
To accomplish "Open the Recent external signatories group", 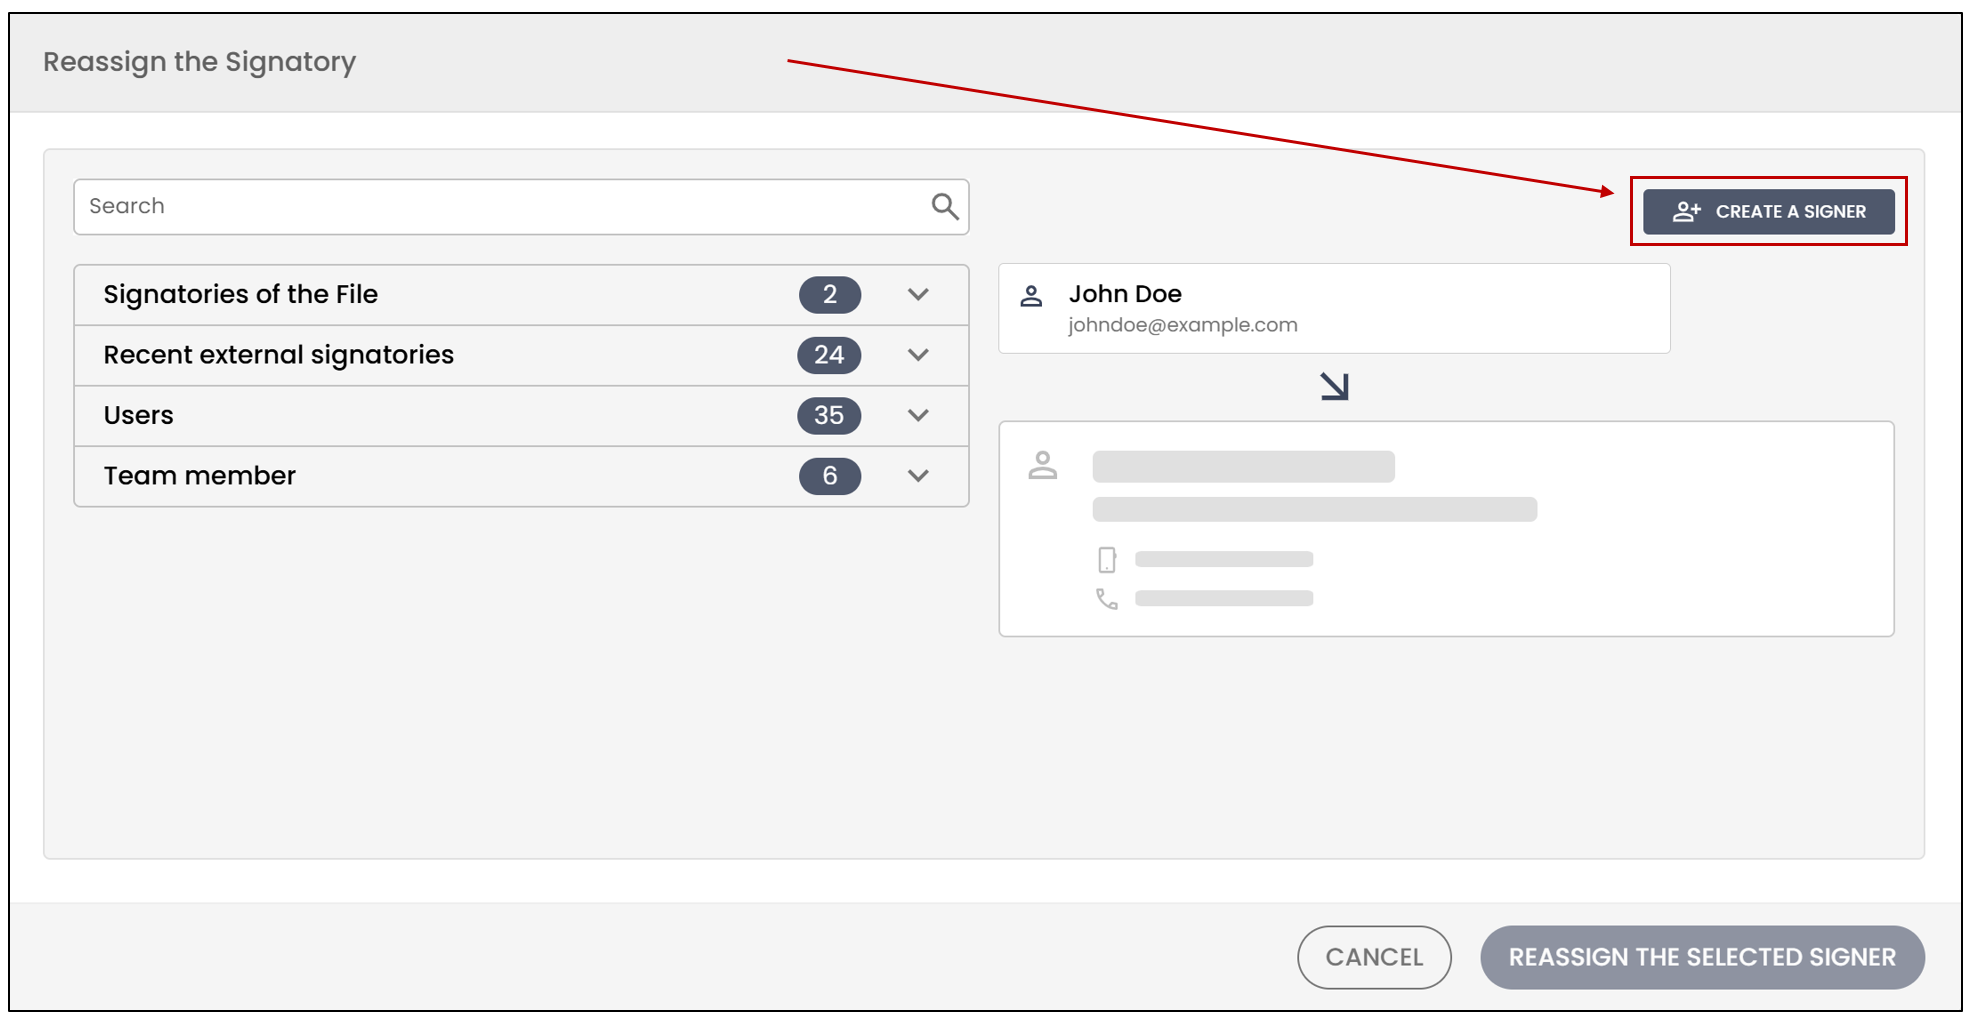I will [521, 355].
